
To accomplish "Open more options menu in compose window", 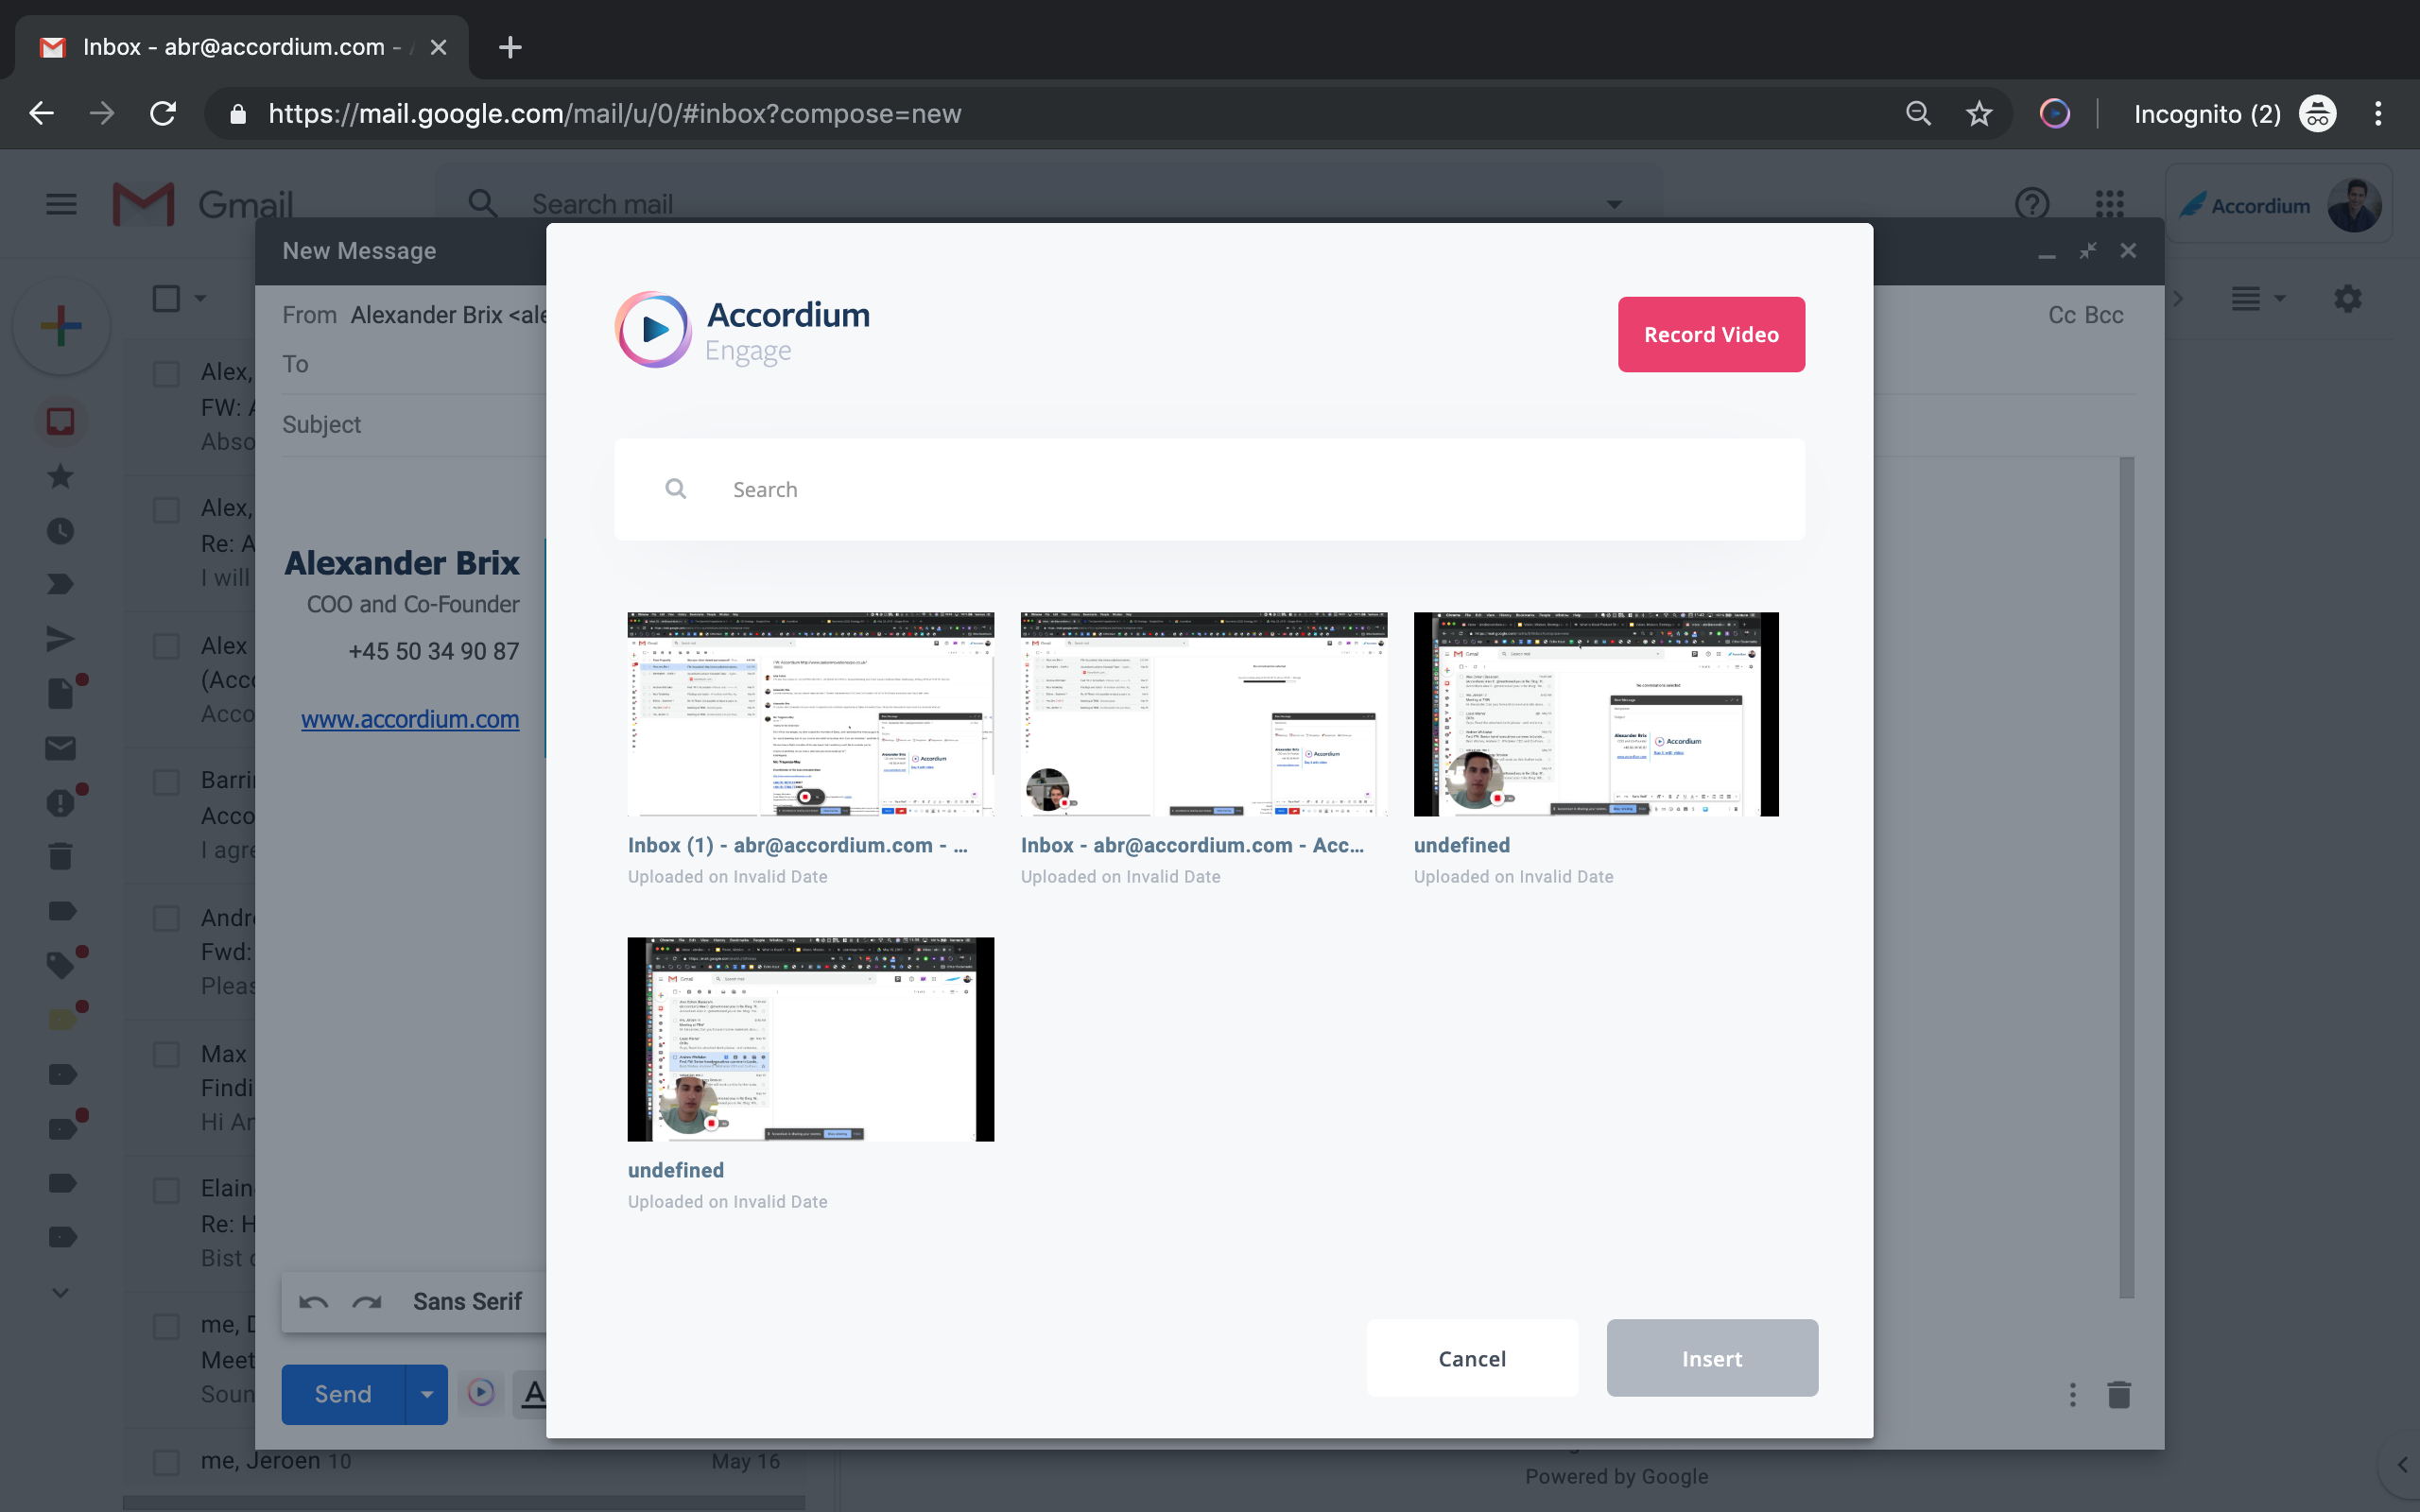I will pyautogui.click(x=2072, y=1394).
